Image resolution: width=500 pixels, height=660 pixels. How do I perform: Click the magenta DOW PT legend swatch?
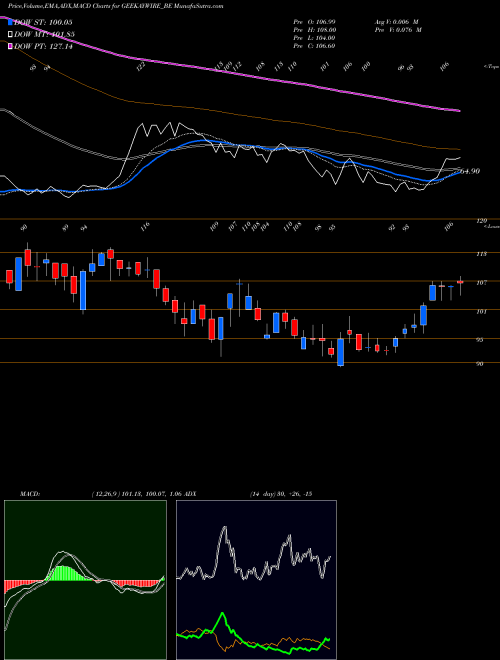11,46
